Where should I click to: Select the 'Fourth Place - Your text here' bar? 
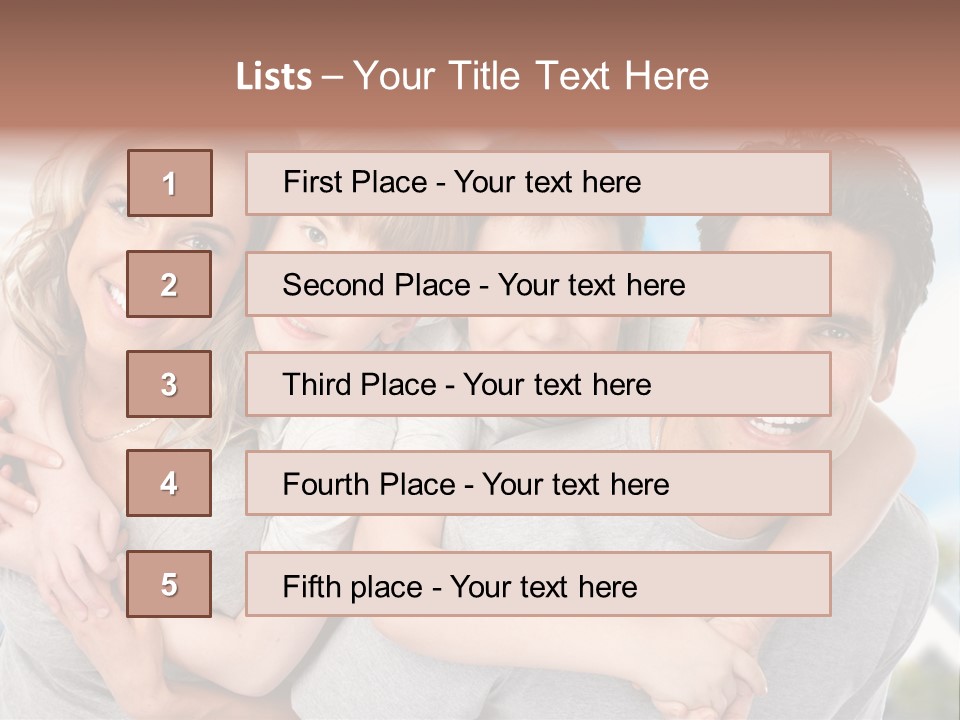[x=538, y=484]
